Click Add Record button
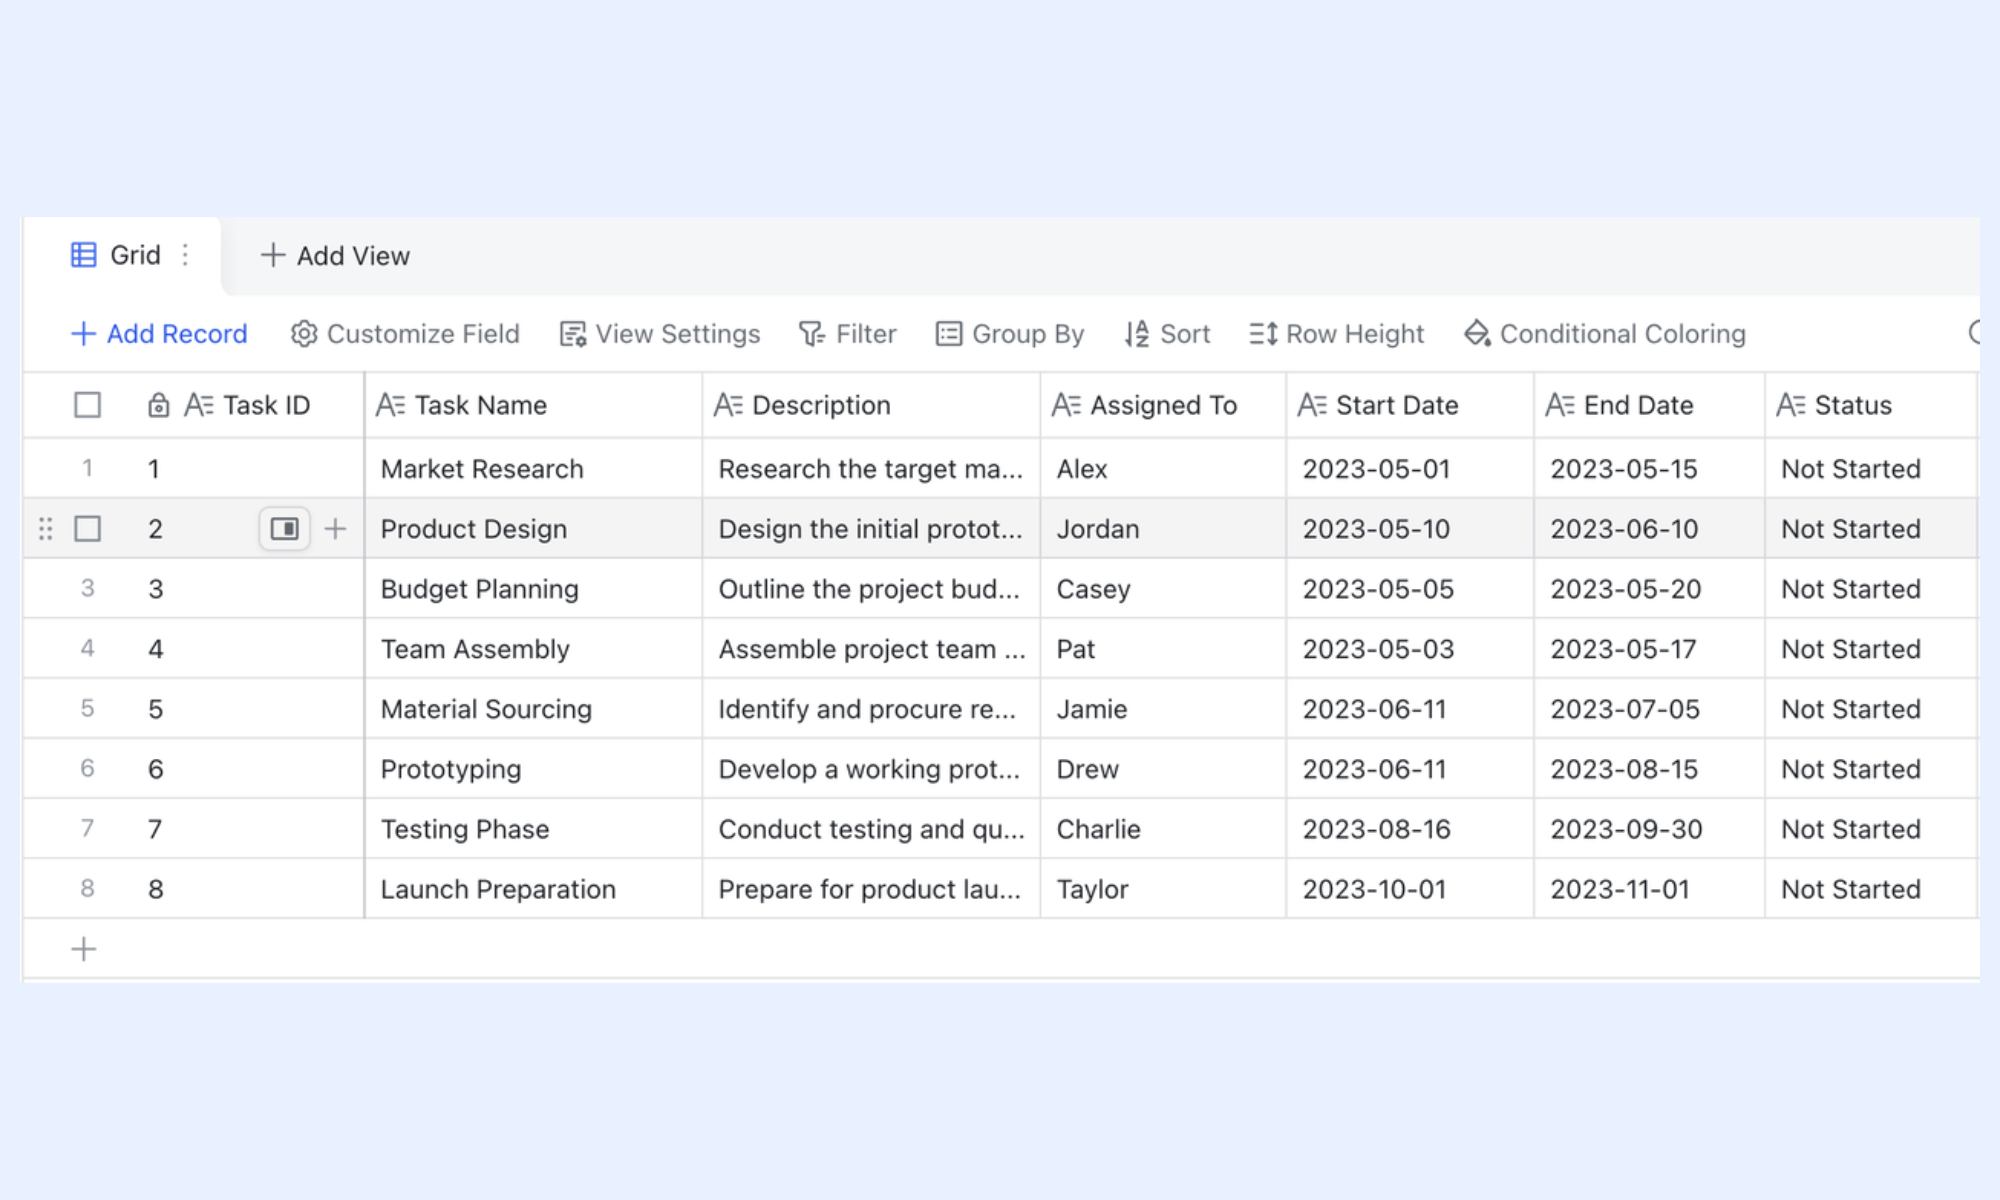2000x1200 pixels. coord(160,334)
